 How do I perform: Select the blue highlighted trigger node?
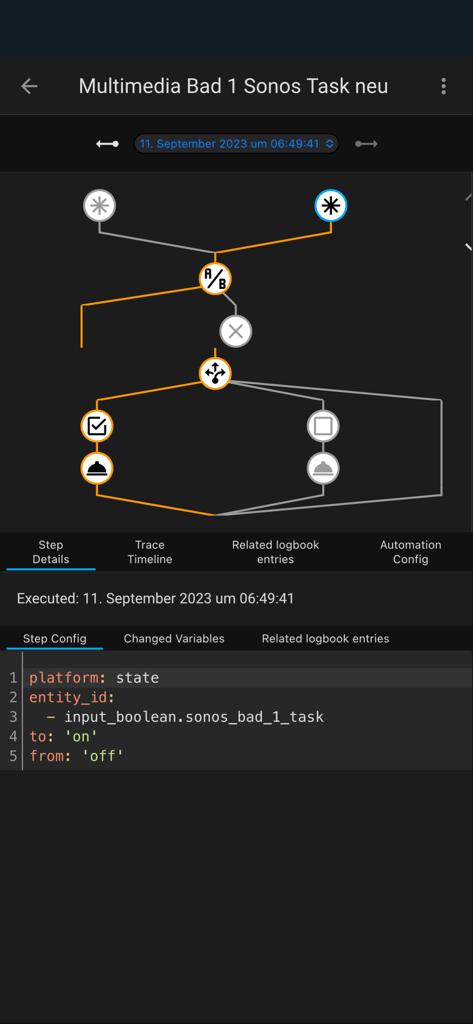331,206
